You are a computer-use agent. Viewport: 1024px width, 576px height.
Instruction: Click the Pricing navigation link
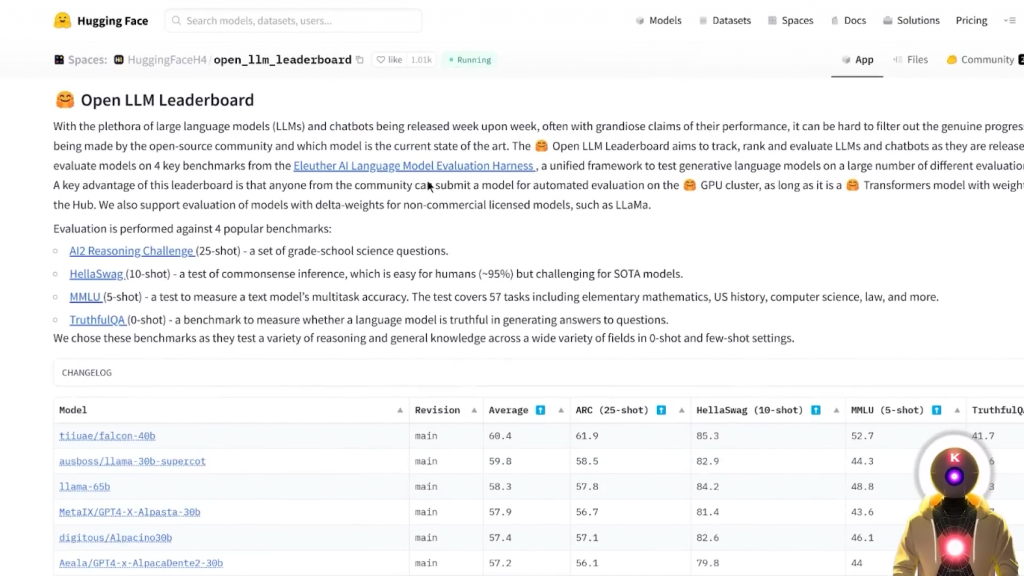pos(971,21)
